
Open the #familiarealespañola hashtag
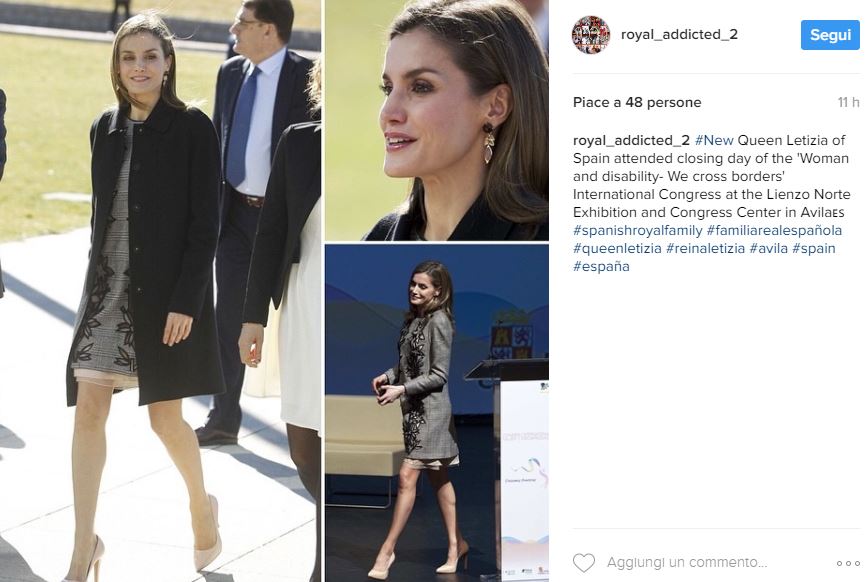774,230
